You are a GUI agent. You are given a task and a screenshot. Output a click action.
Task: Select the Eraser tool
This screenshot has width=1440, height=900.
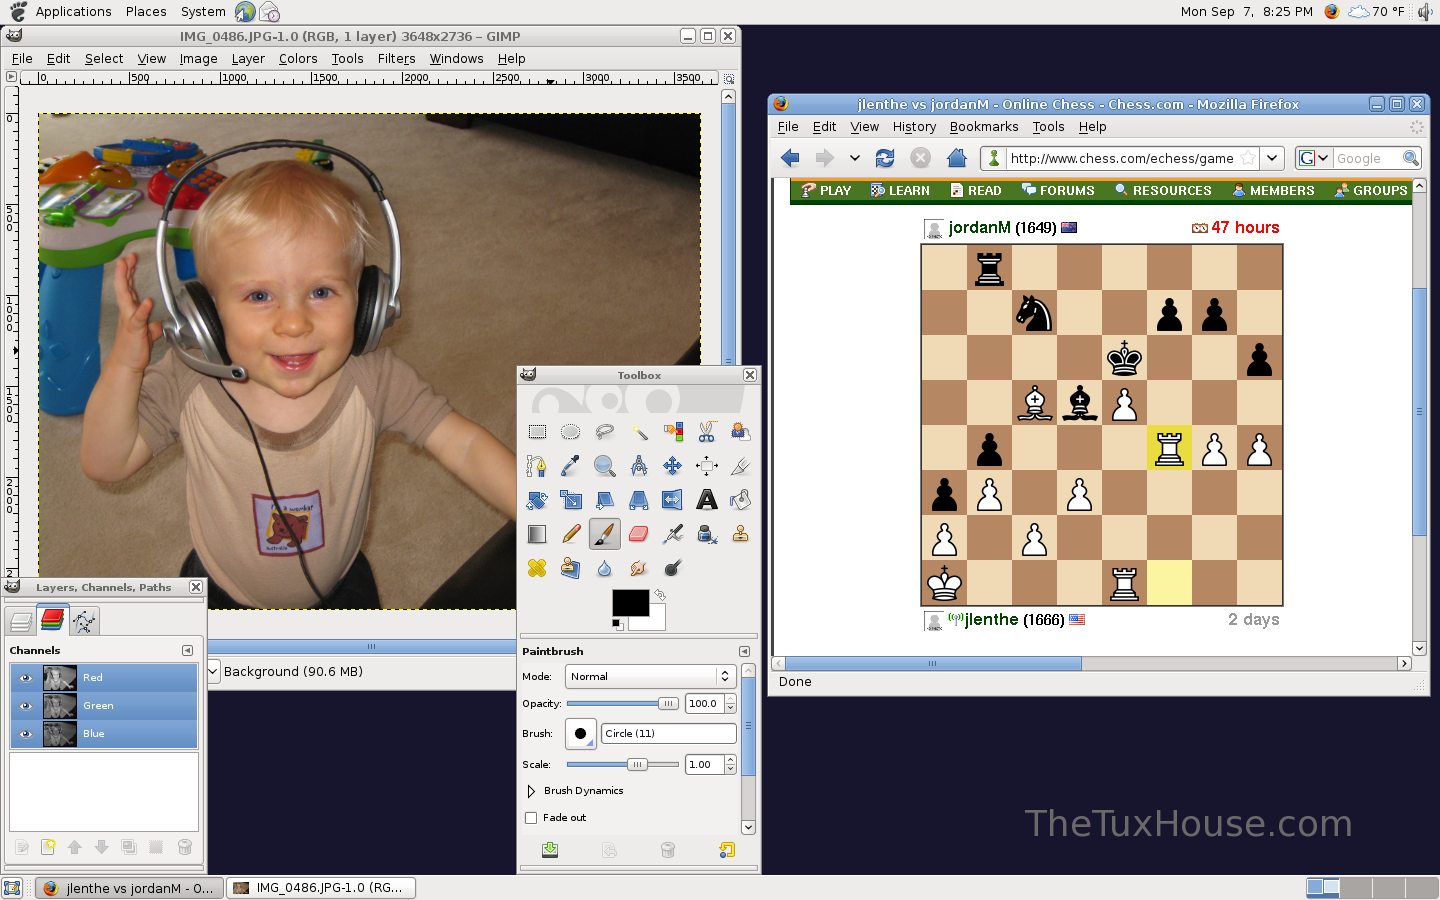click(x=638, y=534)
